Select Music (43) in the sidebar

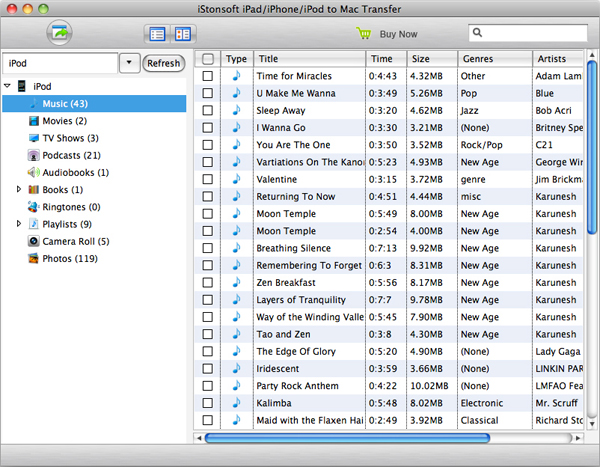94,104
